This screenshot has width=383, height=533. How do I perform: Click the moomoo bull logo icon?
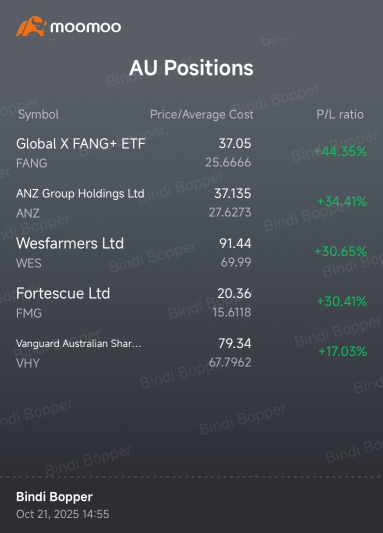coord(31,26)
